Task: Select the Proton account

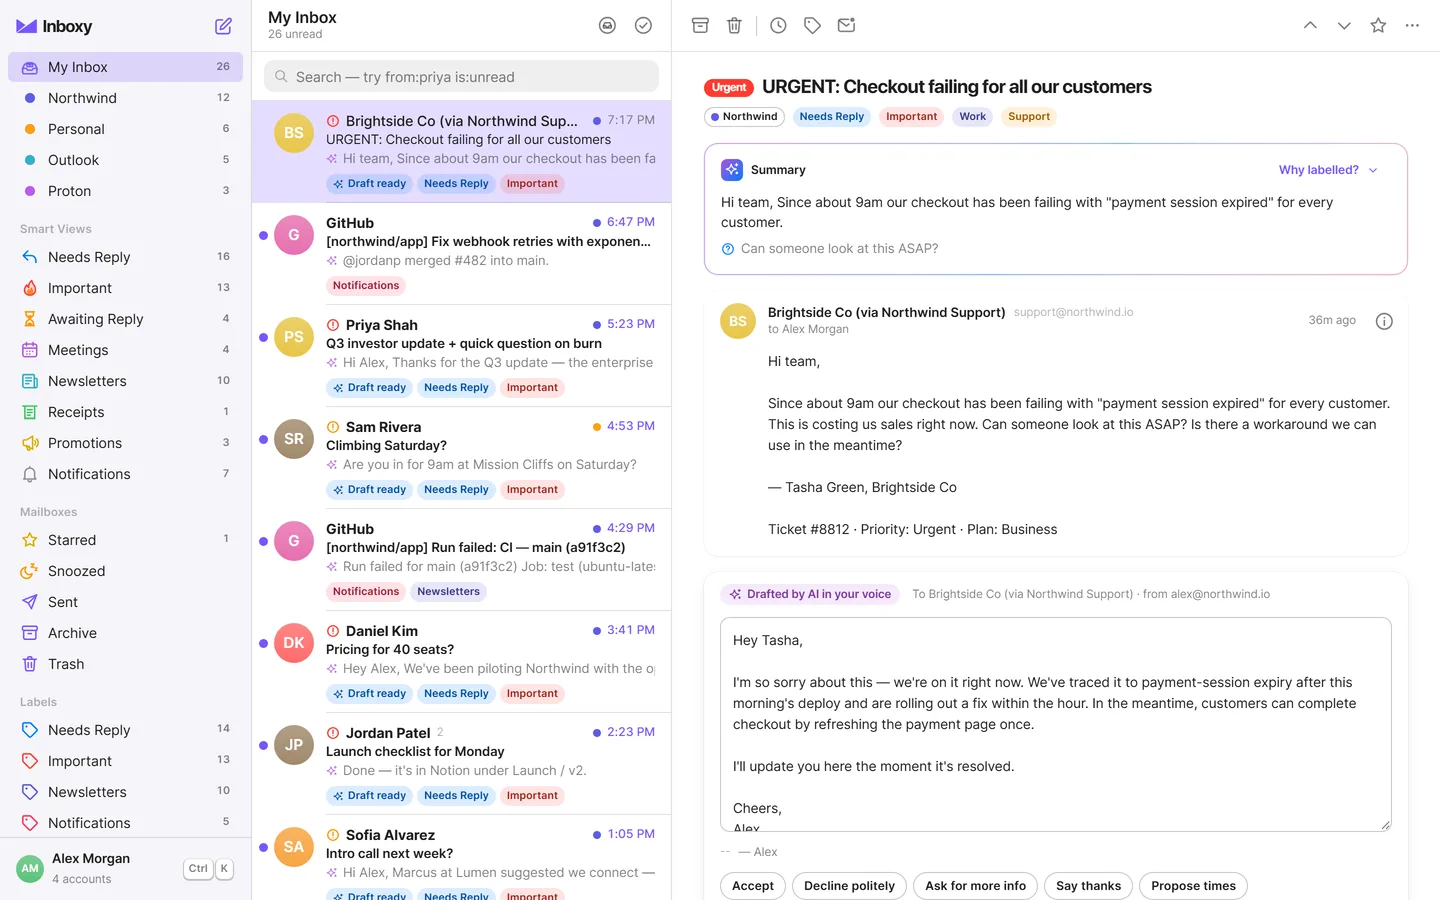Action: point(125,191)
